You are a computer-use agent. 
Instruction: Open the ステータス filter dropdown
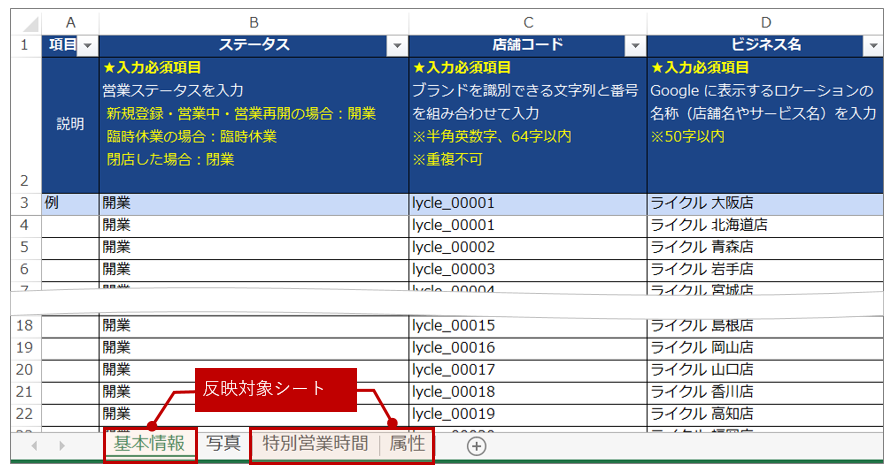[397, 45]
